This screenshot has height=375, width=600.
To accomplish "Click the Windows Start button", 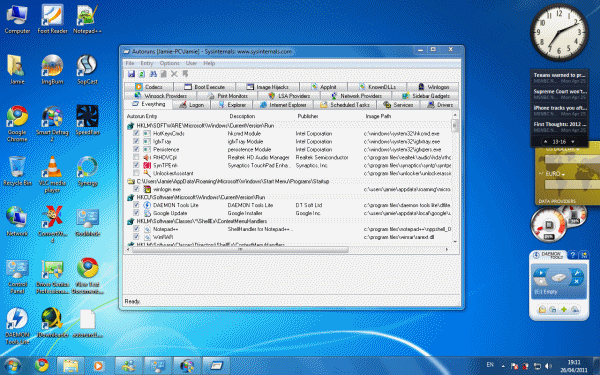I will point(13,366).
